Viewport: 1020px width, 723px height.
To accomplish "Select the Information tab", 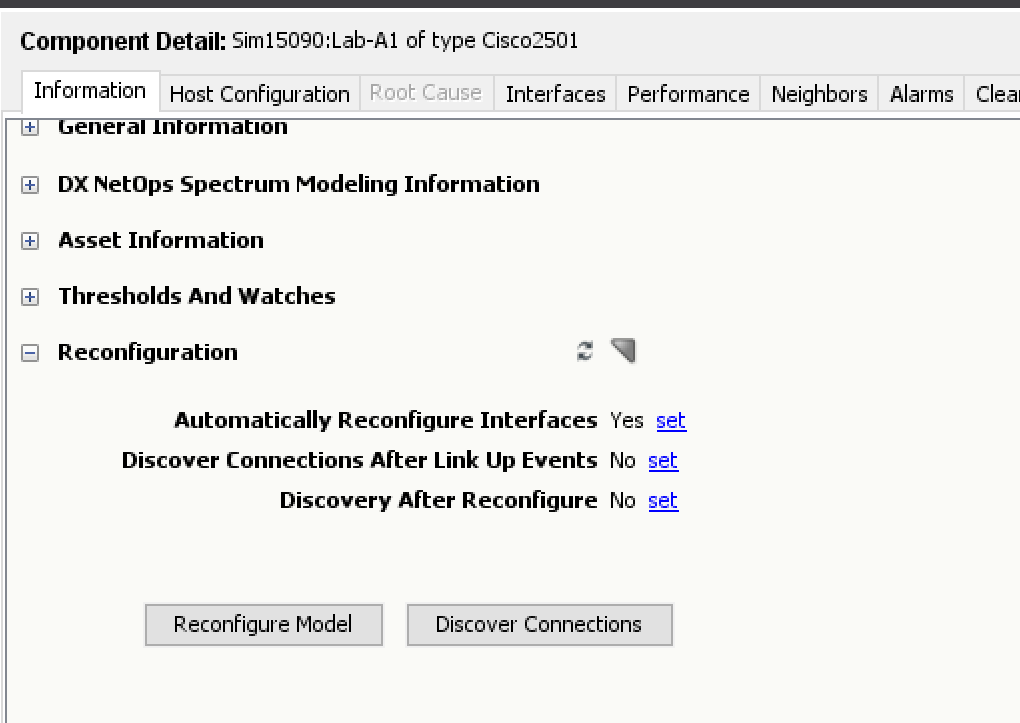I will click(x=90, y=91).
